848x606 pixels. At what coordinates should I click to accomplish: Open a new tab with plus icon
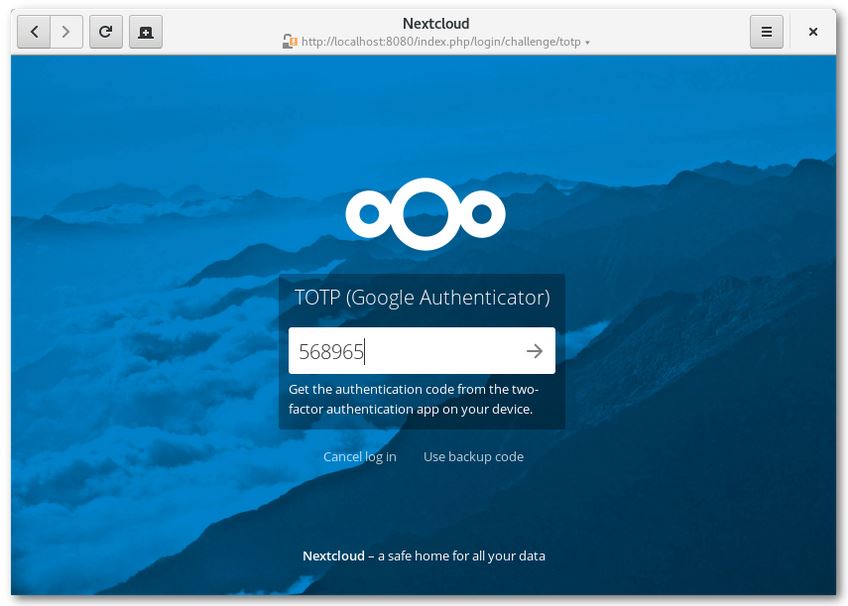[145, 32]
